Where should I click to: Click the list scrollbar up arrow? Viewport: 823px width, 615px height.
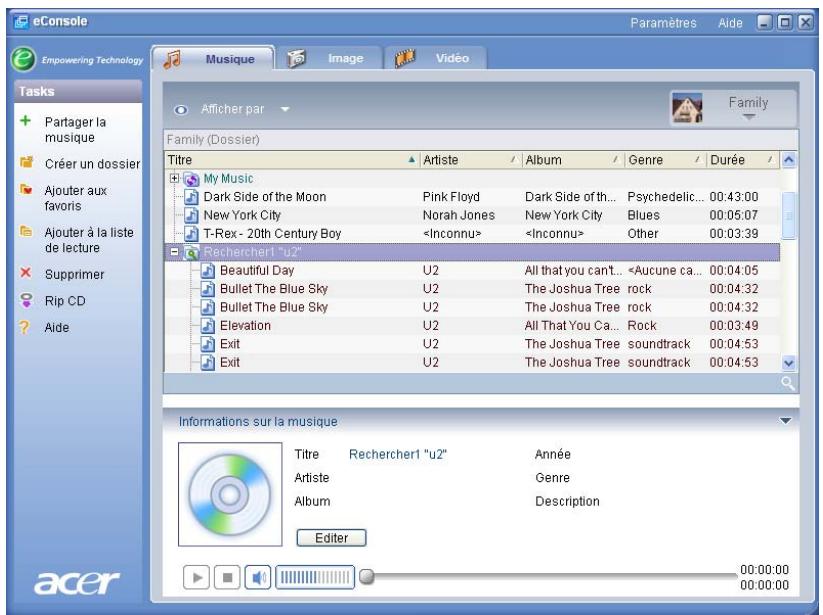click(788, 160)
